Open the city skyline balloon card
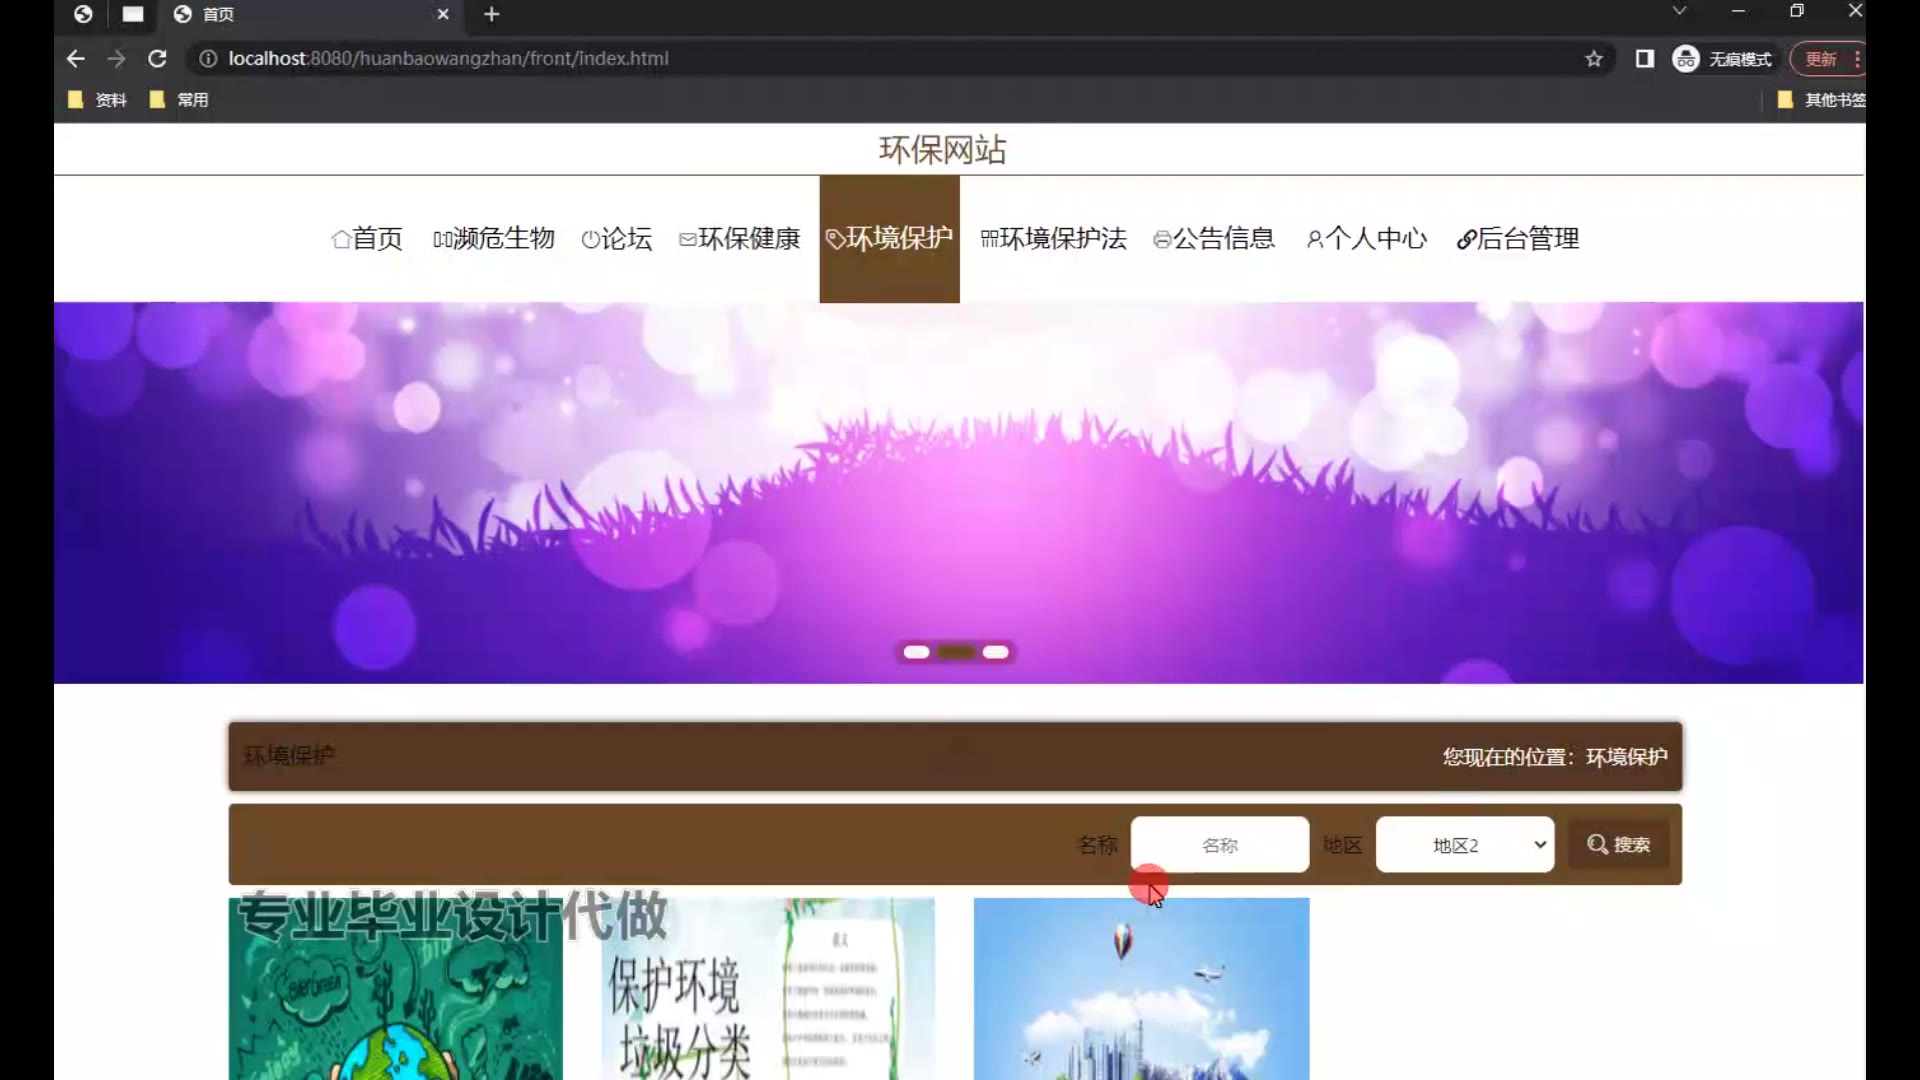The image size is (1920, 1080). point(1141,989)
